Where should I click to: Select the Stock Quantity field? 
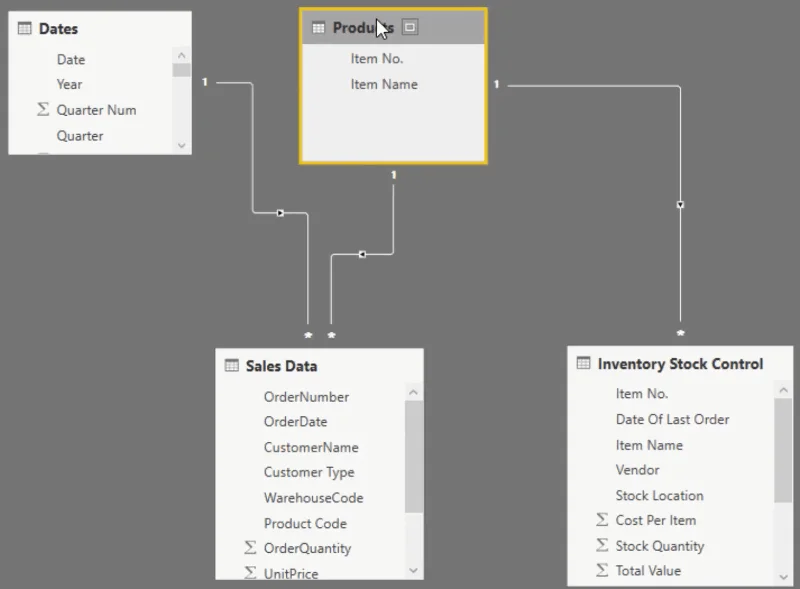click(660, 546)
